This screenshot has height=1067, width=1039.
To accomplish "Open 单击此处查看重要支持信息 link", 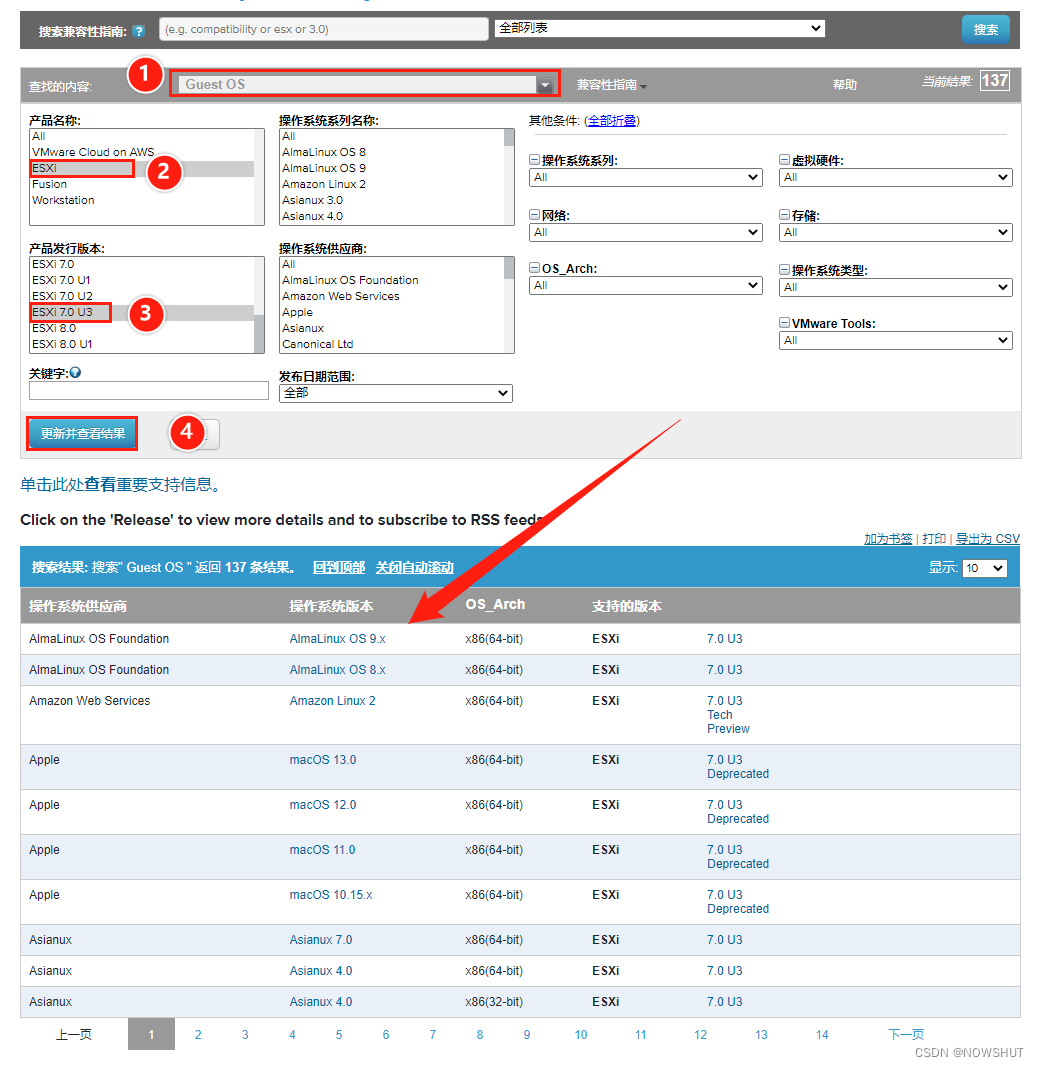I will pos(119,485).
